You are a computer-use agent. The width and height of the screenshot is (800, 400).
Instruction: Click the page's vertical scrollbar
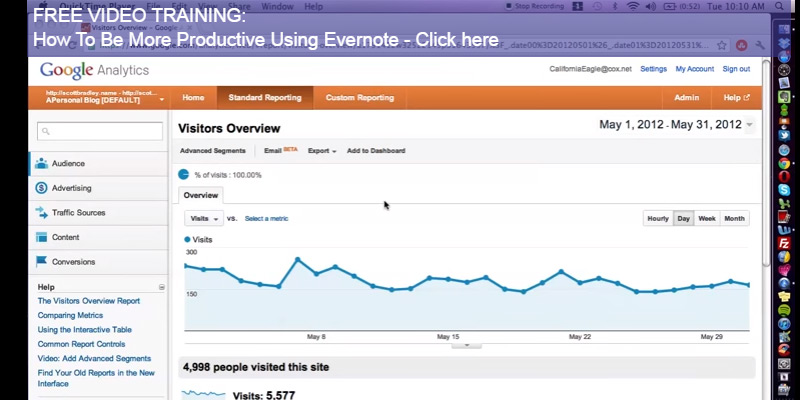766,162
